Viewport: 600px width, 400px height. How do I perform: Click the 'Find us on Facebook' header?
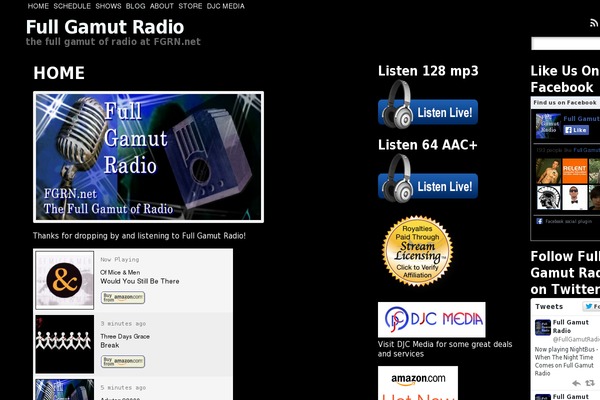[x=565, y=103]
